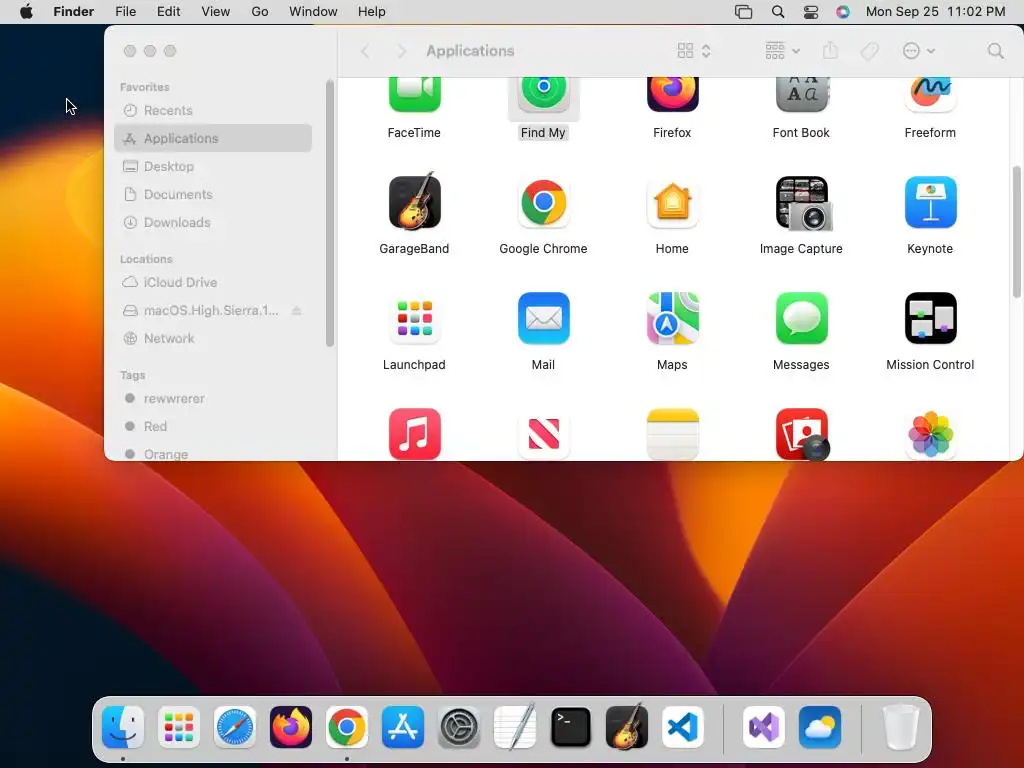Screen dimensions: 1024x768
Task: Click the date and time in menu bar
Action: click(935, 12)
